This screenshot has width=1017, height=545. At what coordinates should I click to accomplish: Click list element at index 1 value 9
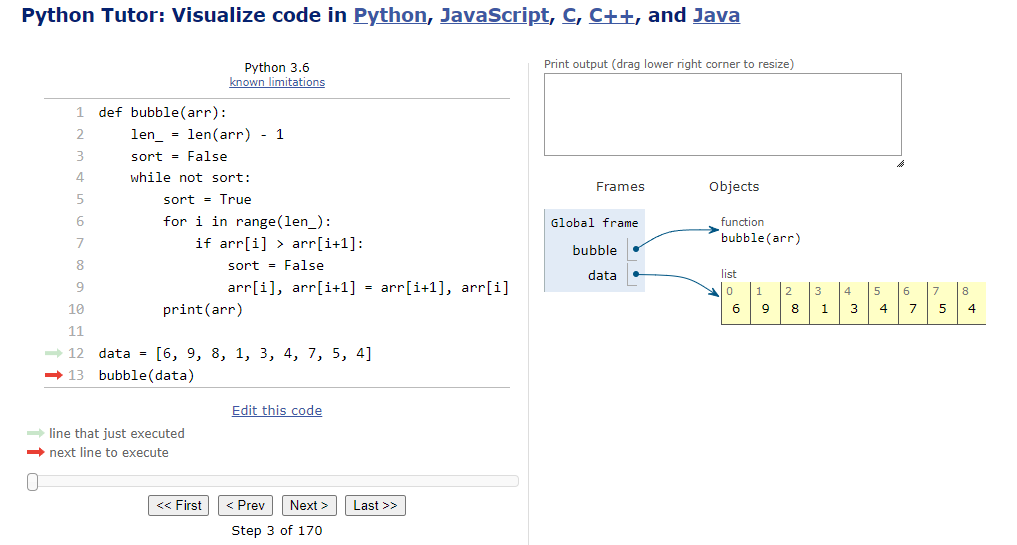765,303
